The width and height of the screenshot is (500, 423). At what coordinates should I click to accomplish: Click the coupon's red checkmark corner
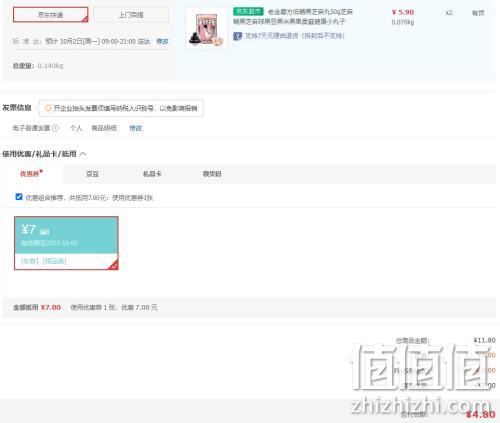pyautogui.click(x=114, y=266)
